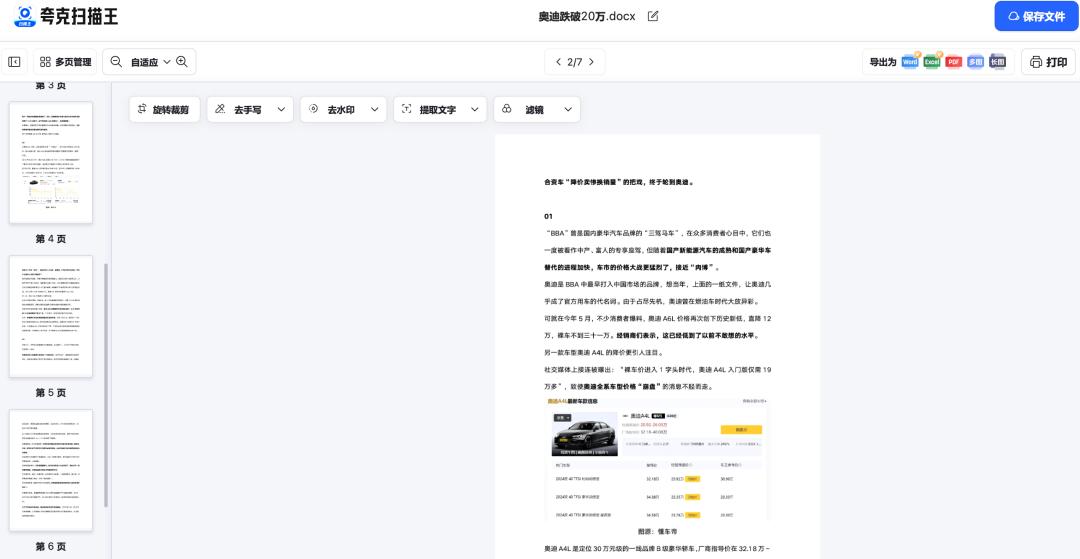The height and width of the screenshot is (559, 1080).
Task: Export document as Excel
Action: click(x=932, y=62)
